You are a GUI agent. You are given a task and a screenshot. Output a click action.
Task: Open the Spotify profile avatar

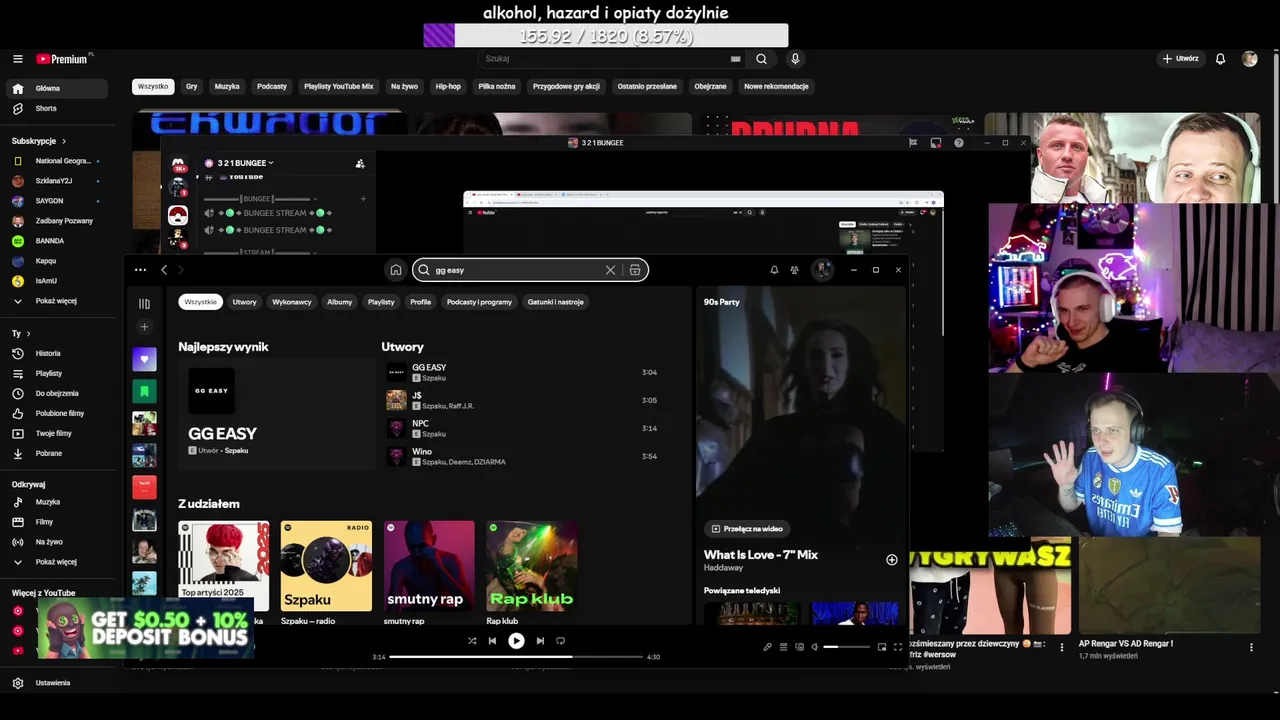click(822, 270)
